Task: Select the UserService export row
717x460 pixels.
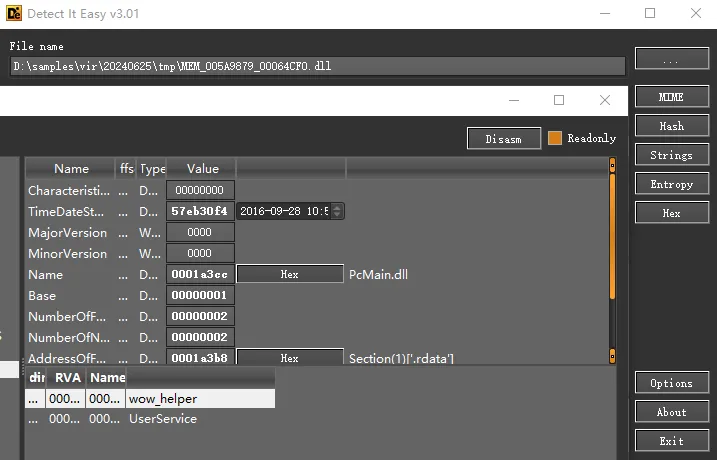Action: tap(163, 419)
